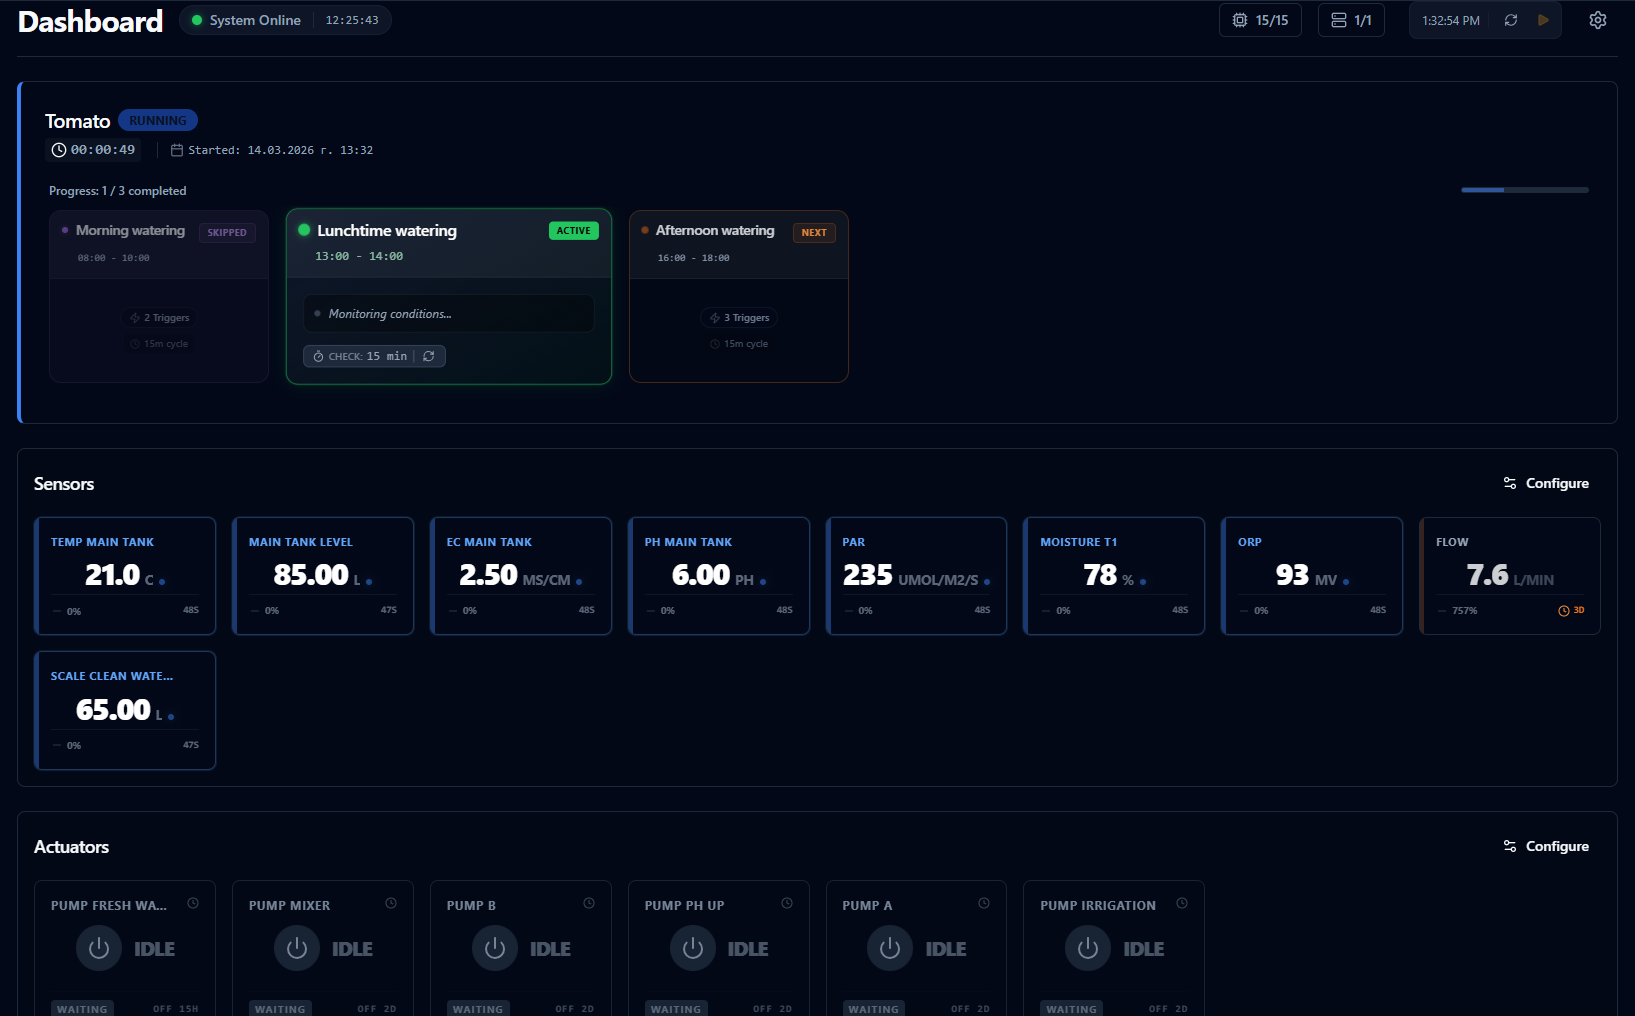Click the 3 Triggers badge
The height and width of the screenshot is (1016, 1635).
pos(739,318)
